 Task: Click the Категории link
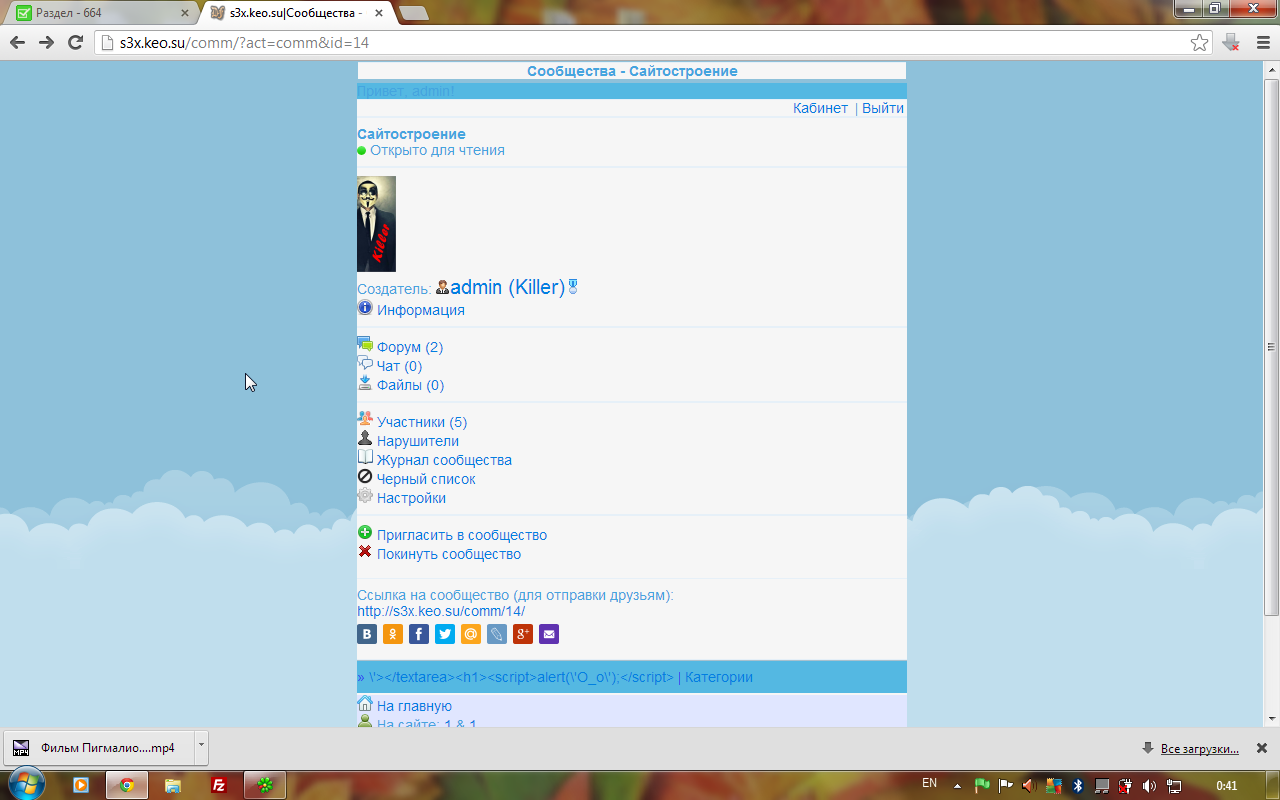pyautogui.click(x=719, y=677)
